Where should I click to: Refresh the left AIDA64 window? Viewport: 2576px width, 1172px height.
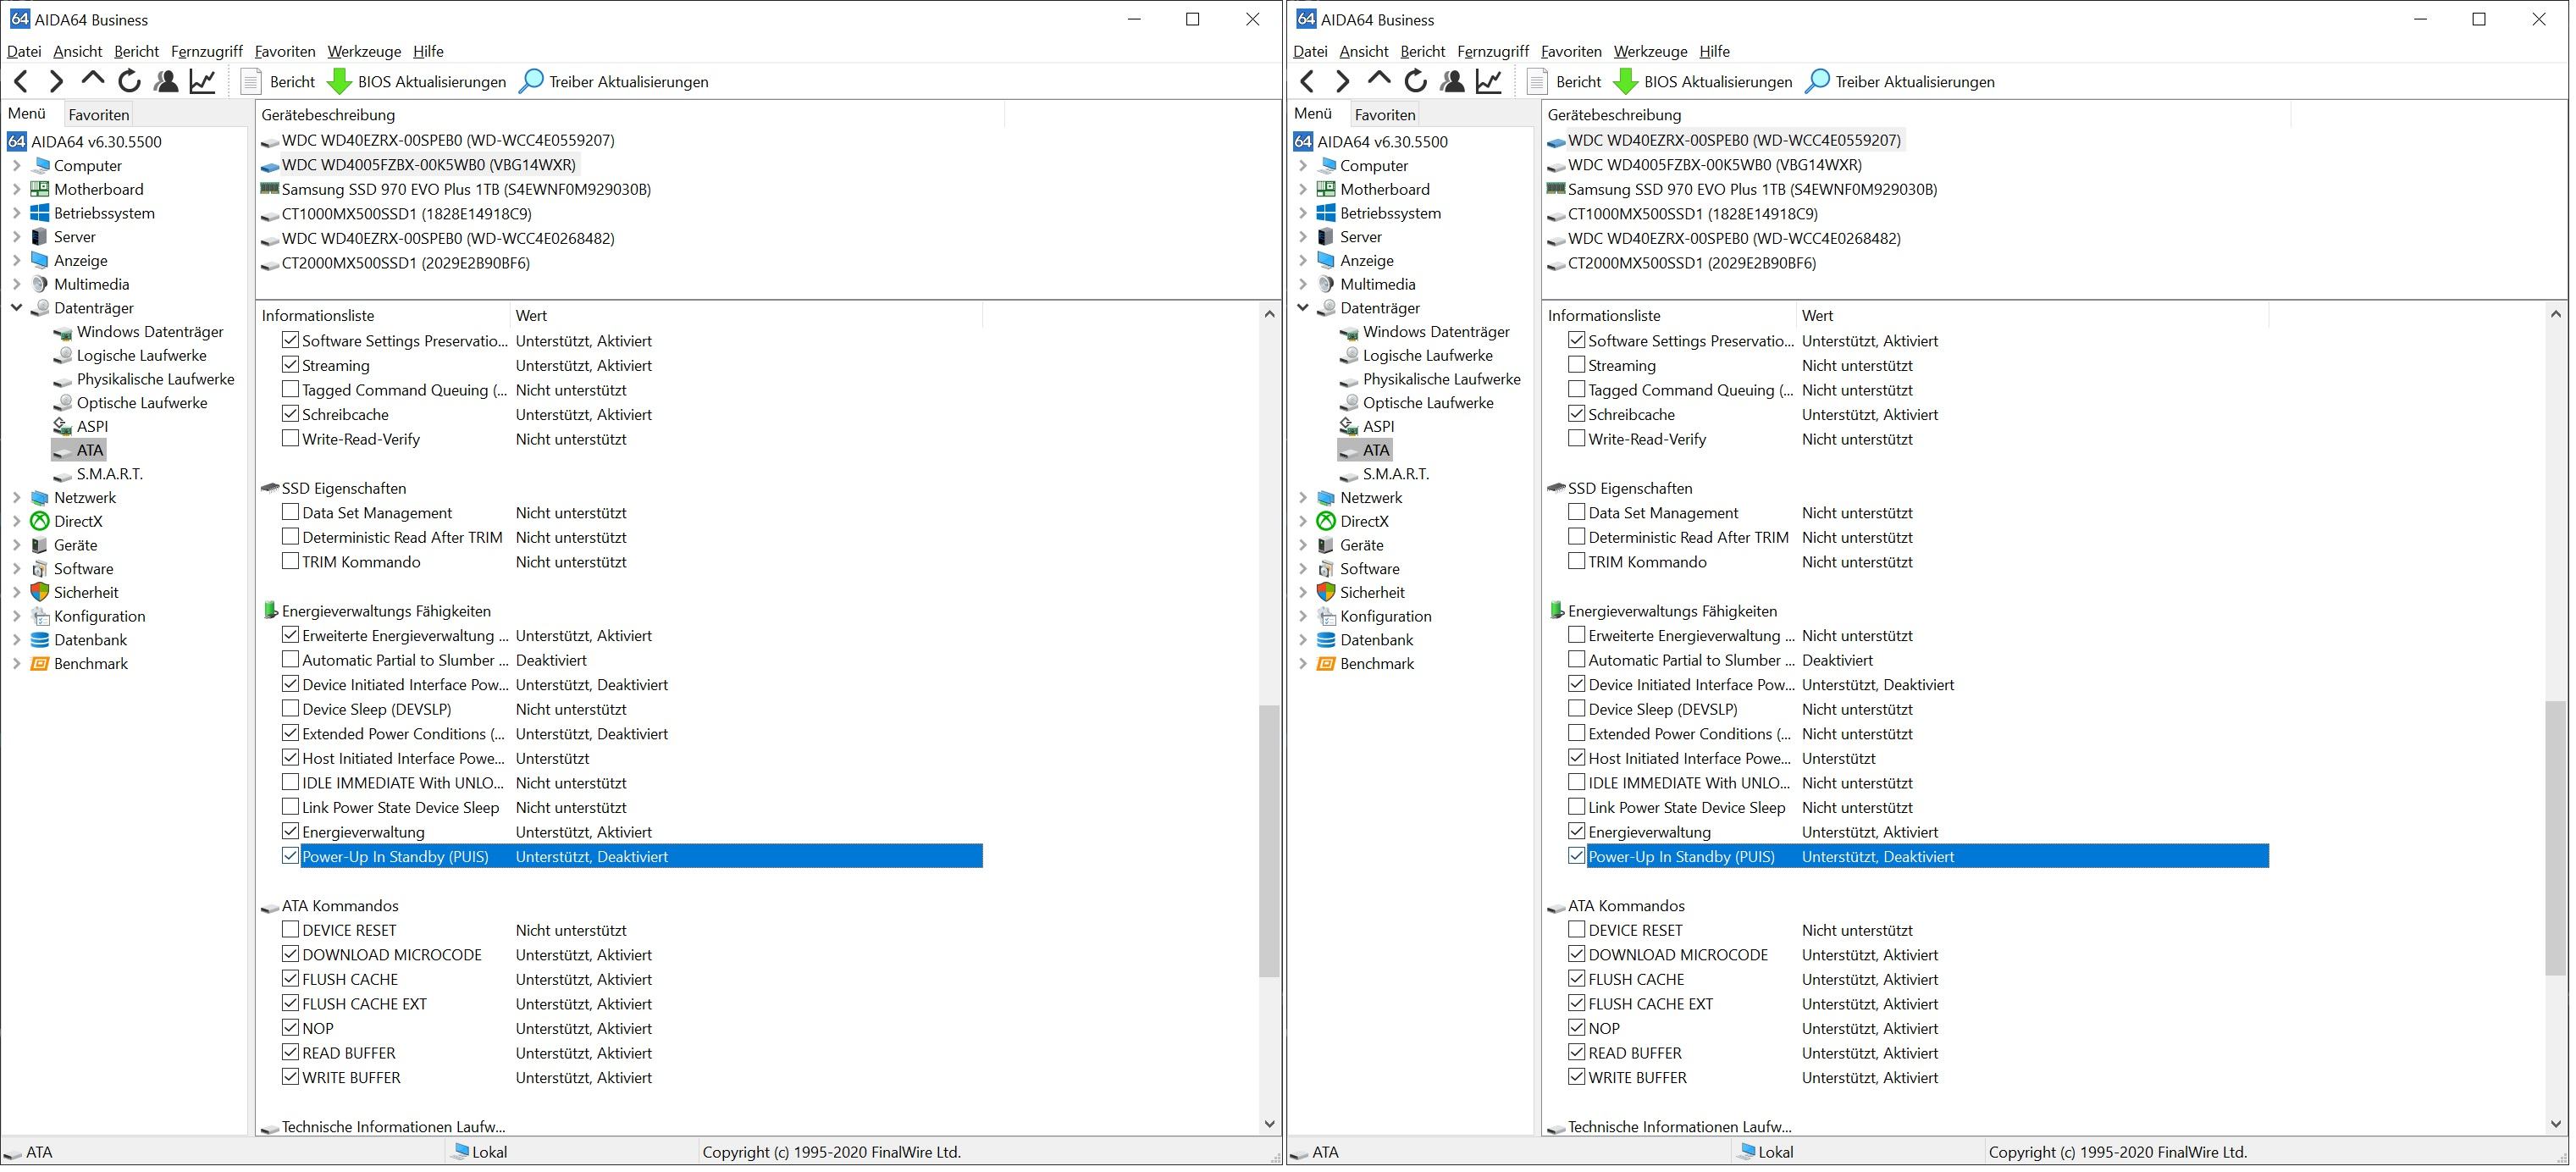tap(130, 82)
